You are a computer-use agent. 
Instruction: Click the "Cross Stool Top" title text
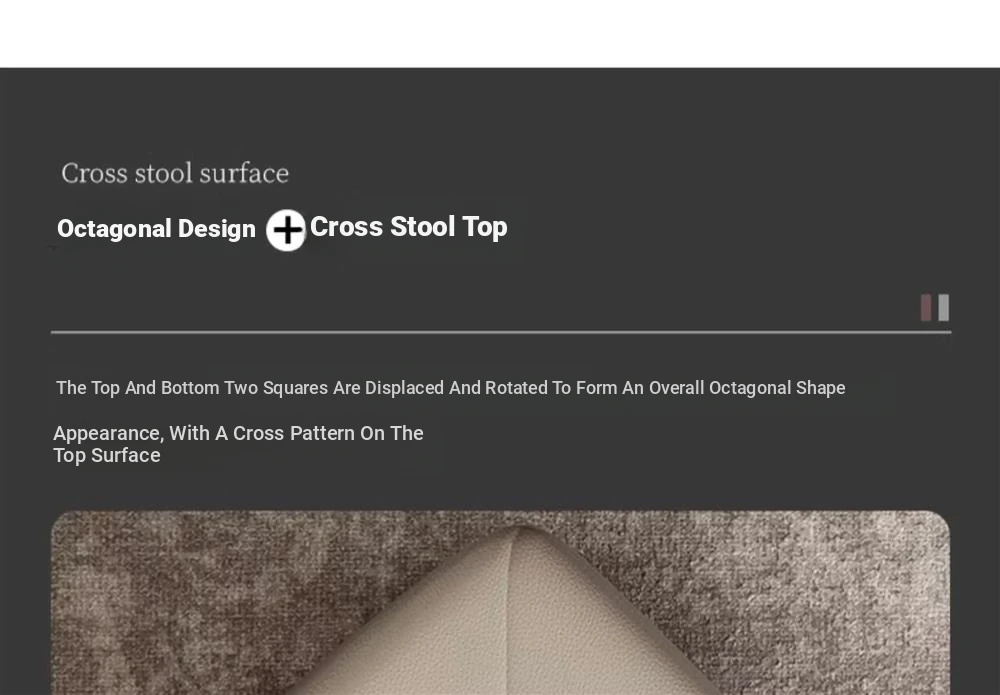(x=408, y=227)
